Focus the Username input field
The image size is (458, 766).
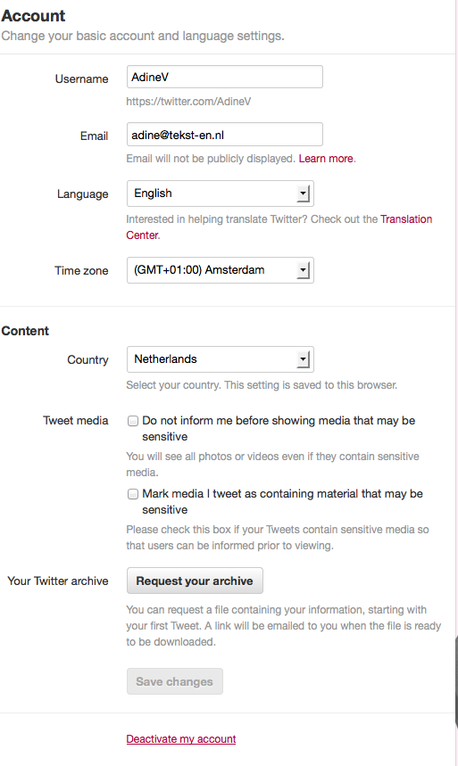coord(225,77)
